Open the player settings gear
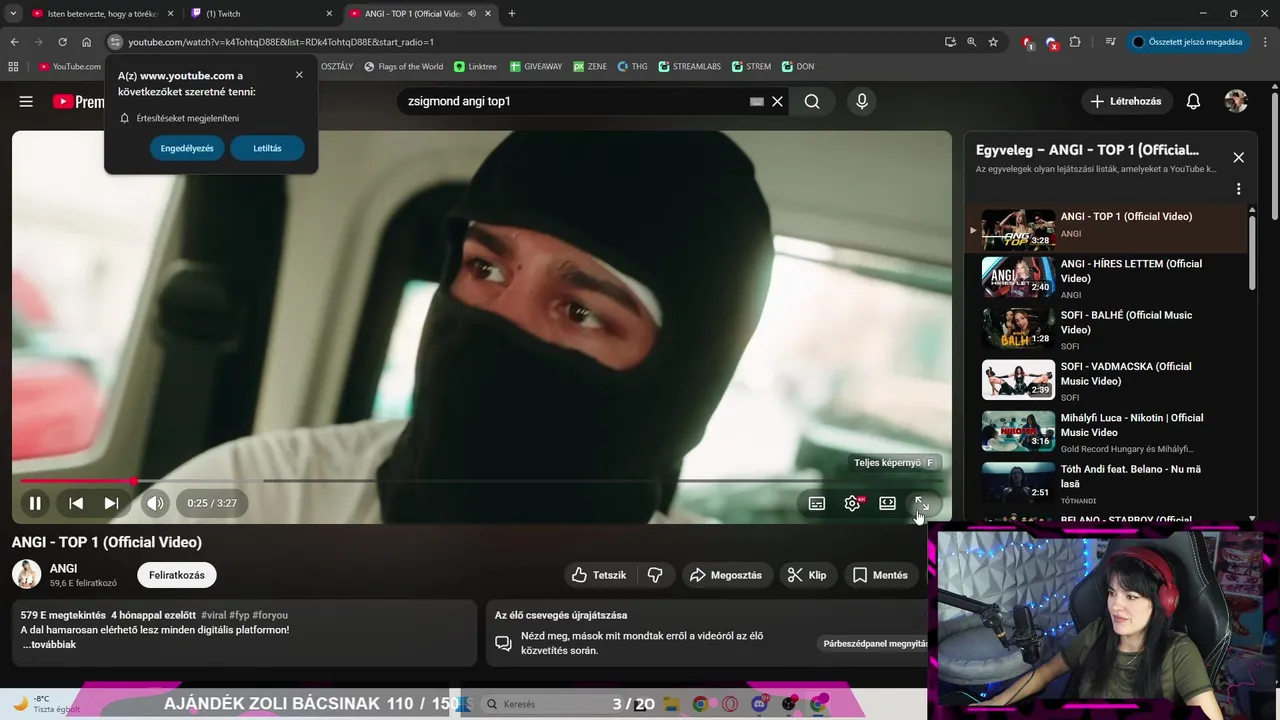Screen dimensions: 1280x720 (852, 503)
